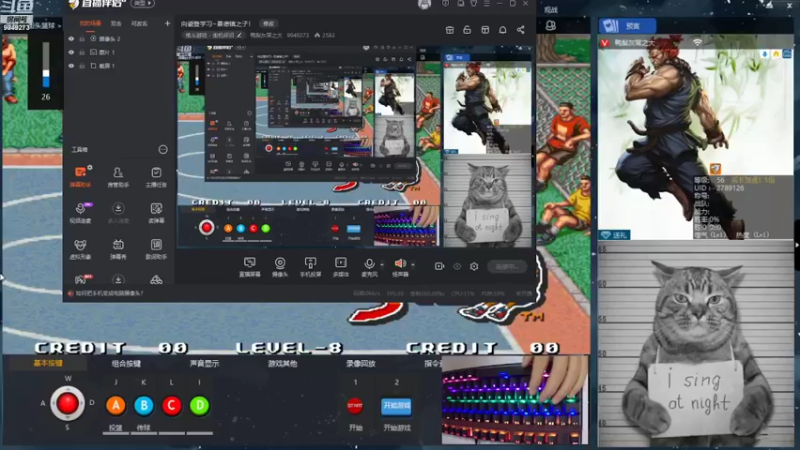Select the large RGB keyboard webcam thumbnail
The height and width of the screenshot is (450, 800).
(515, 400)
